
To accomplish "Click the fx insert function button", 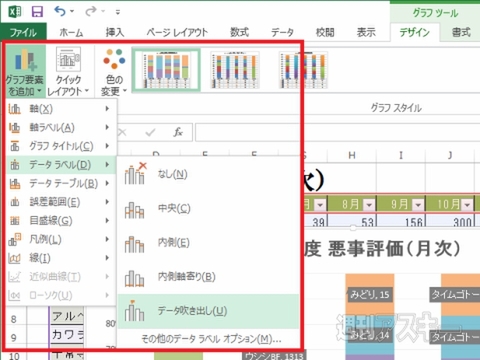I will (x=178, y=132).
